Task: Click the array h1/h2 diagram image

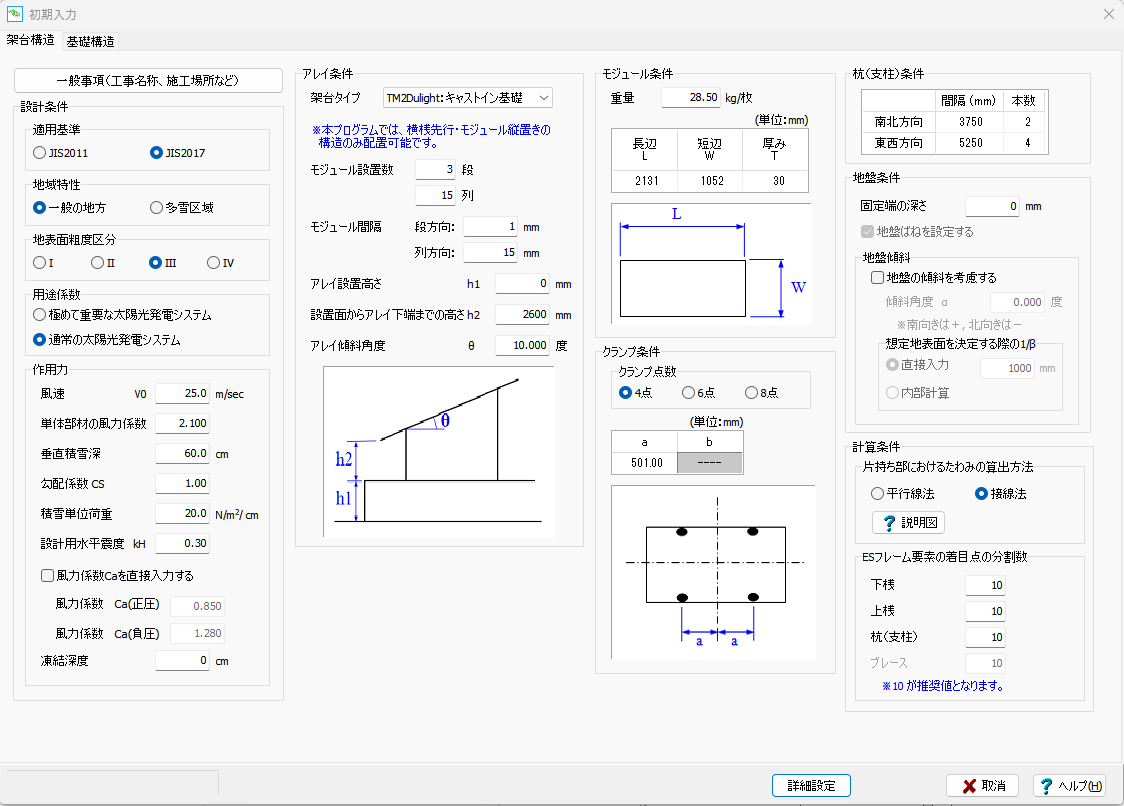Action: point(439,452)
